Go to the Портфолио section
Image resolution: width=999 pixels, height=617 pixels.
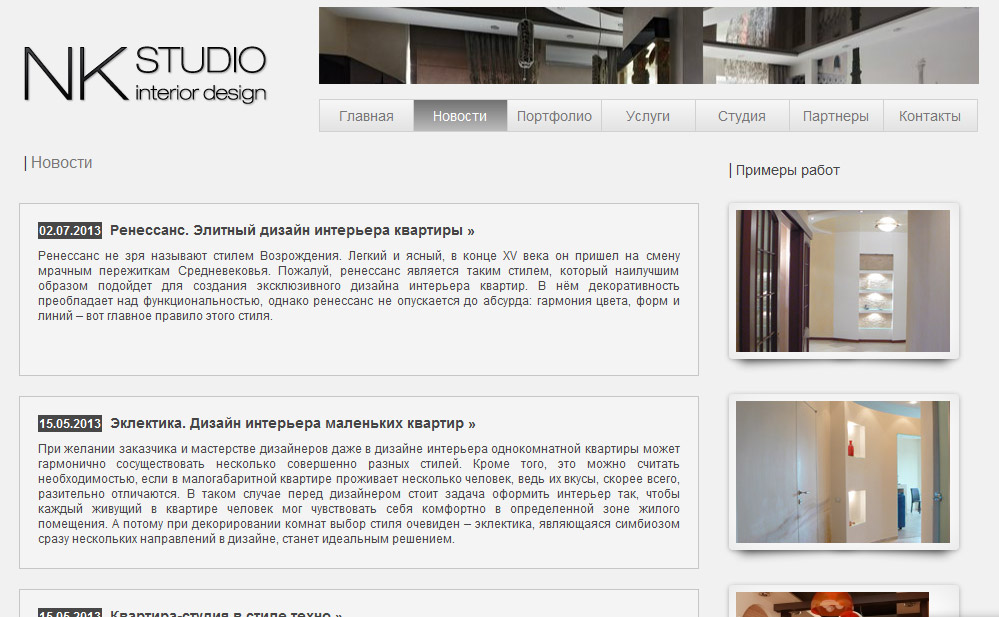554,116
